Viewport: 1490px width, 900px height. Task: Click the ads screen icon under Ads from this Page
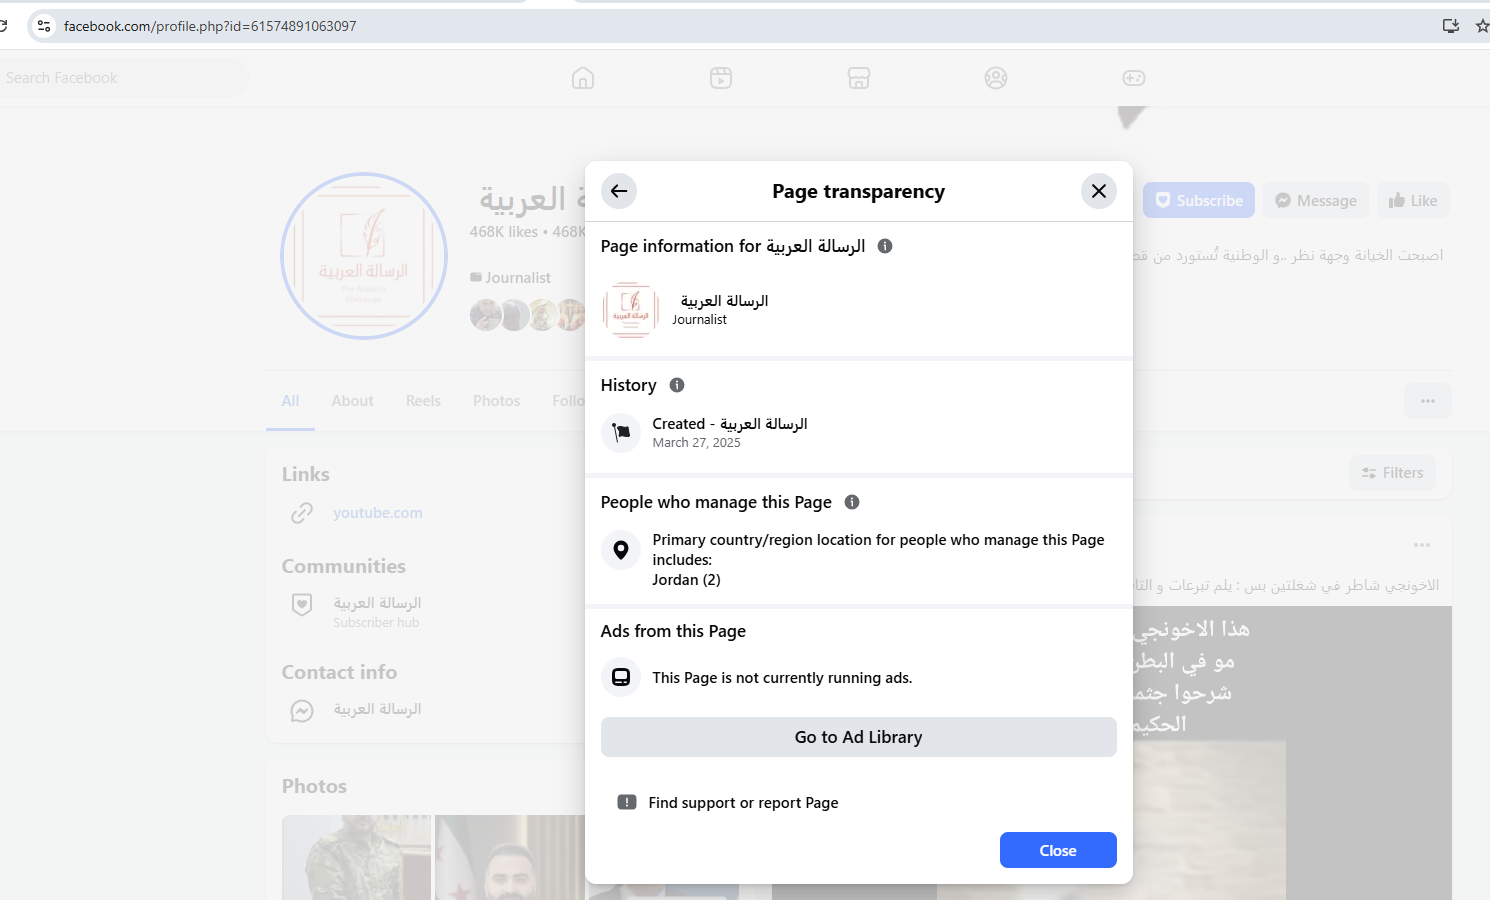pos(621,677)
